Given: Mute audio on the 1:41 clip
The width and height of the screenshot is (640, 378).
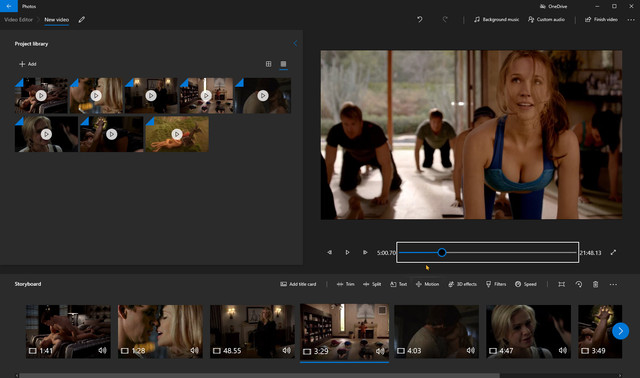Looking at the screenshot, I should pos(102,350).
